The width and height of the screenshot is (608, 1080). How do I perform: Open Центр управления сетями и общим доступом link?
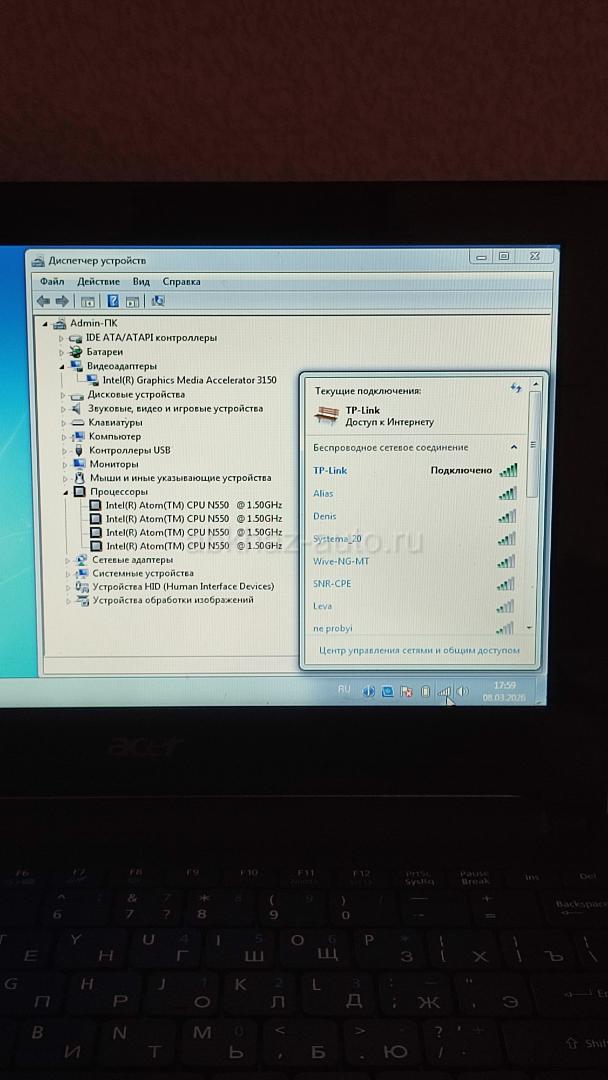[419, 650]
